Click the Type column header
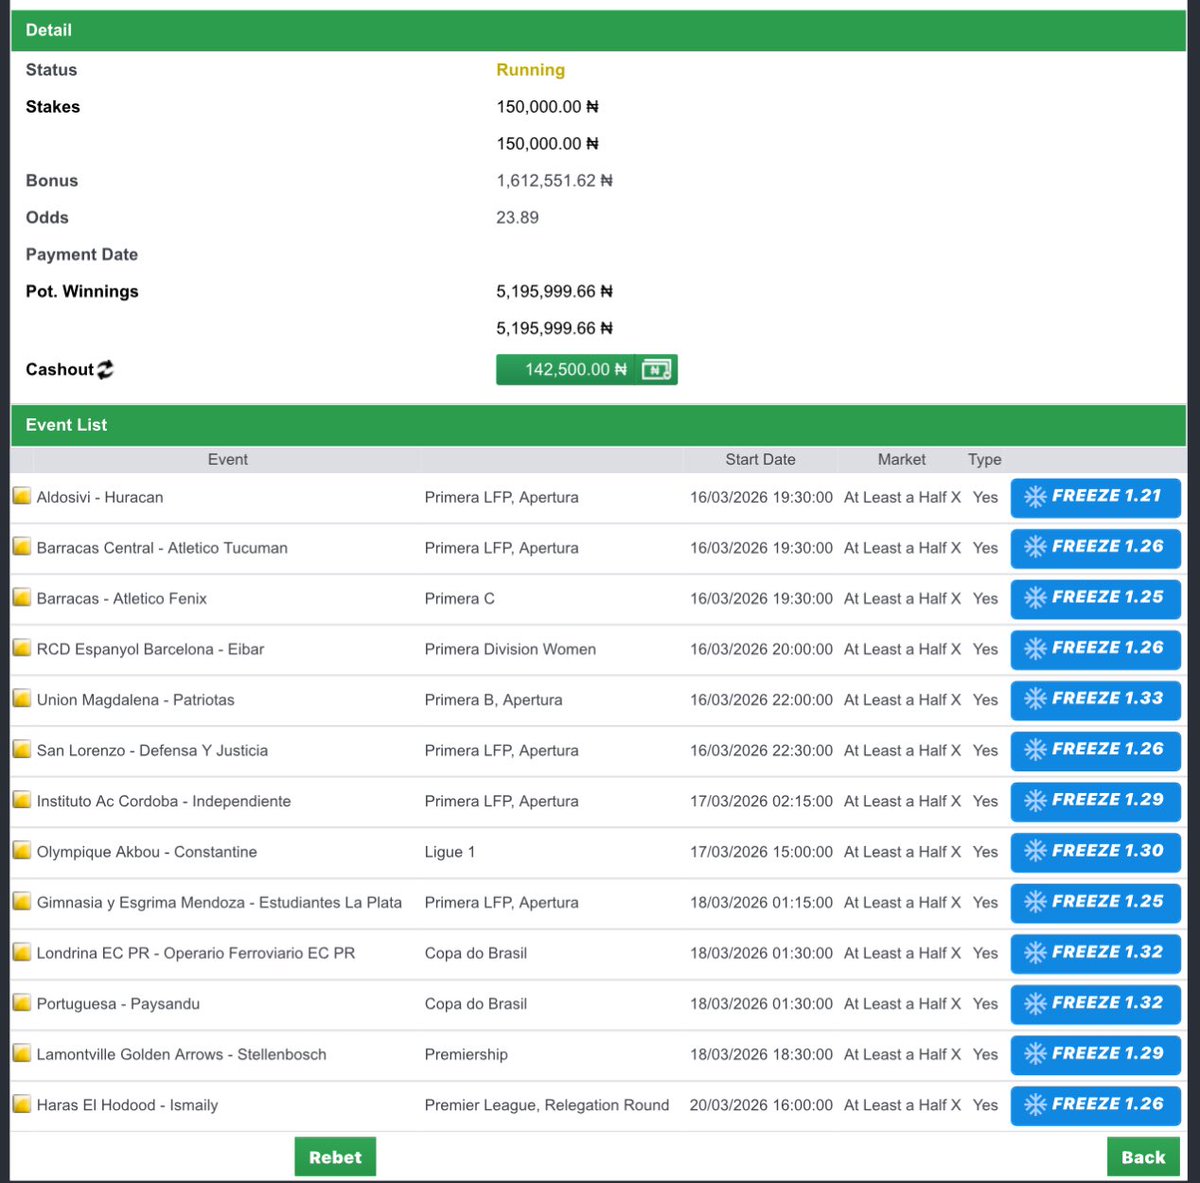The width and height of the screenshot is (1200, 1183). pyautogui.click(x=984, y=459)
